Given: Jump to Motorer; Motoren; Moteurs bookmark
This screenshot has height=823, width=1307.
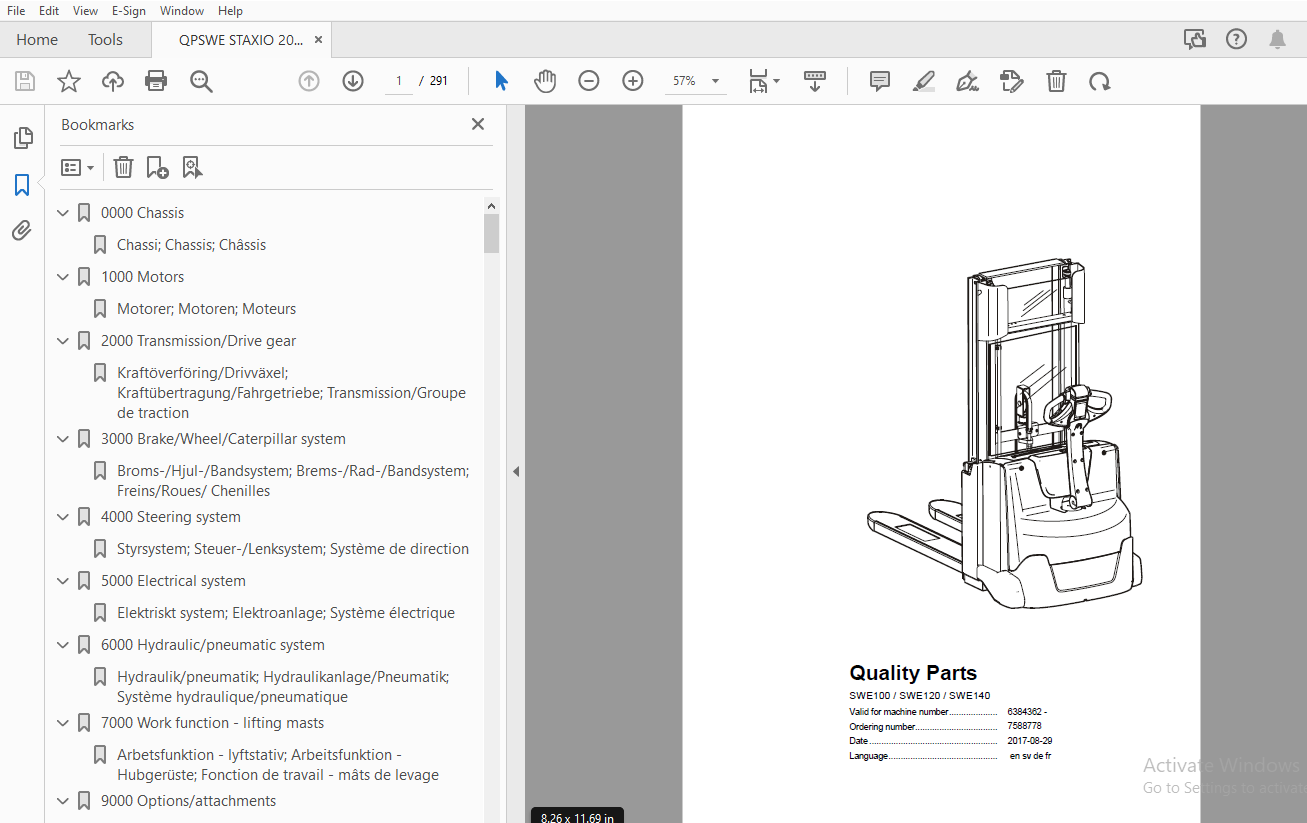Looking at the screenshot, I should click(206, 309).
